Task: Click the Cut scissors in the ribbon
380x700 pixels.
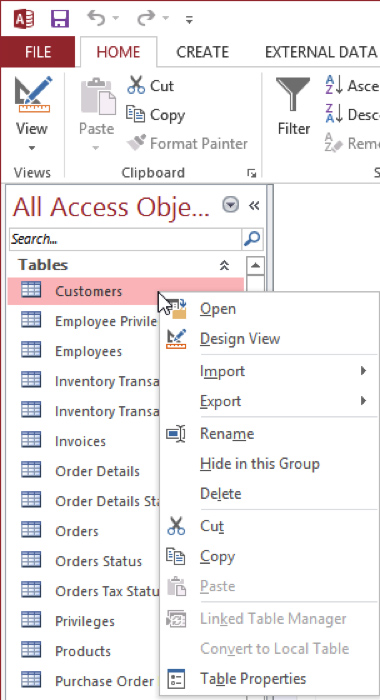Action: click(x=136, y=85)
